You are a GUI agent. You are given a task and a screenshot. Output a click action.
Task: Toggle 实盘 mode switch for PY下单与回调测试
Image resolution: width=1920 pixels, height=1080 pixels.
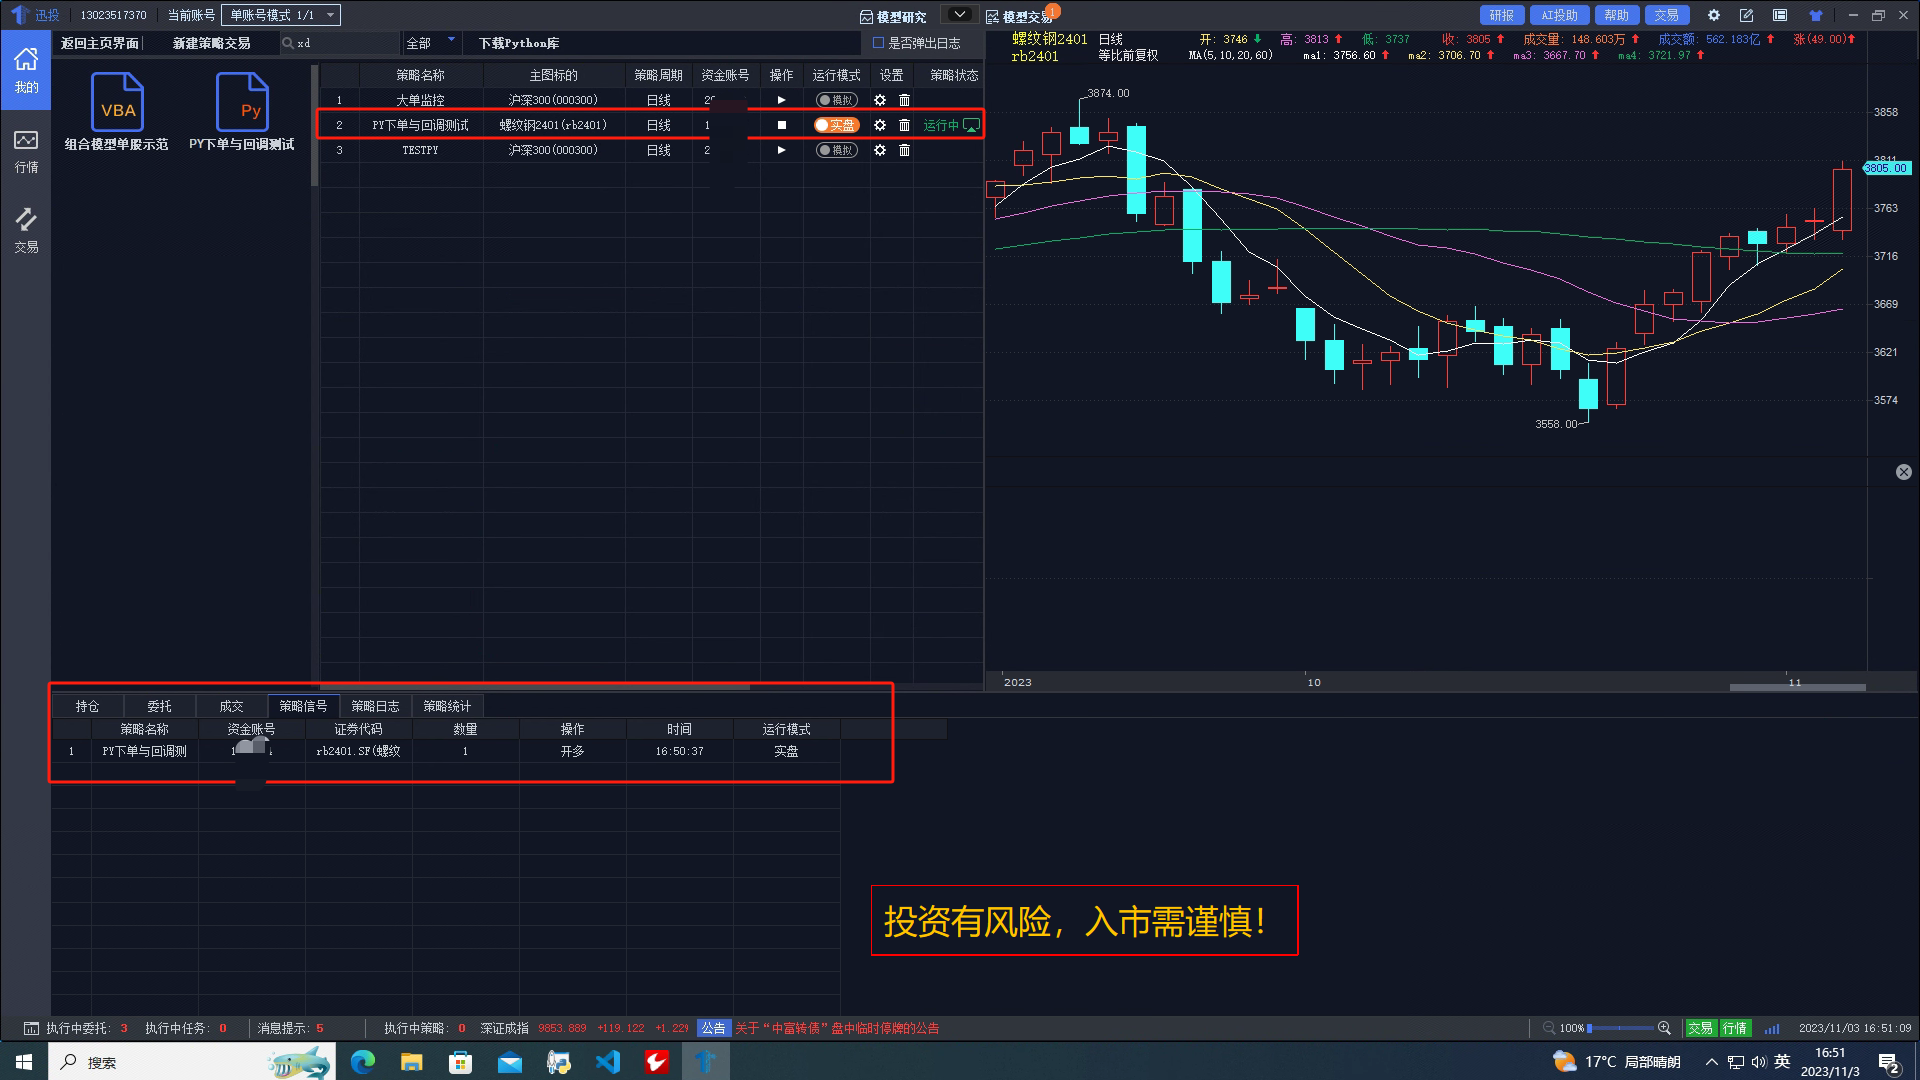pyautogui.click(x=836, y=125)
